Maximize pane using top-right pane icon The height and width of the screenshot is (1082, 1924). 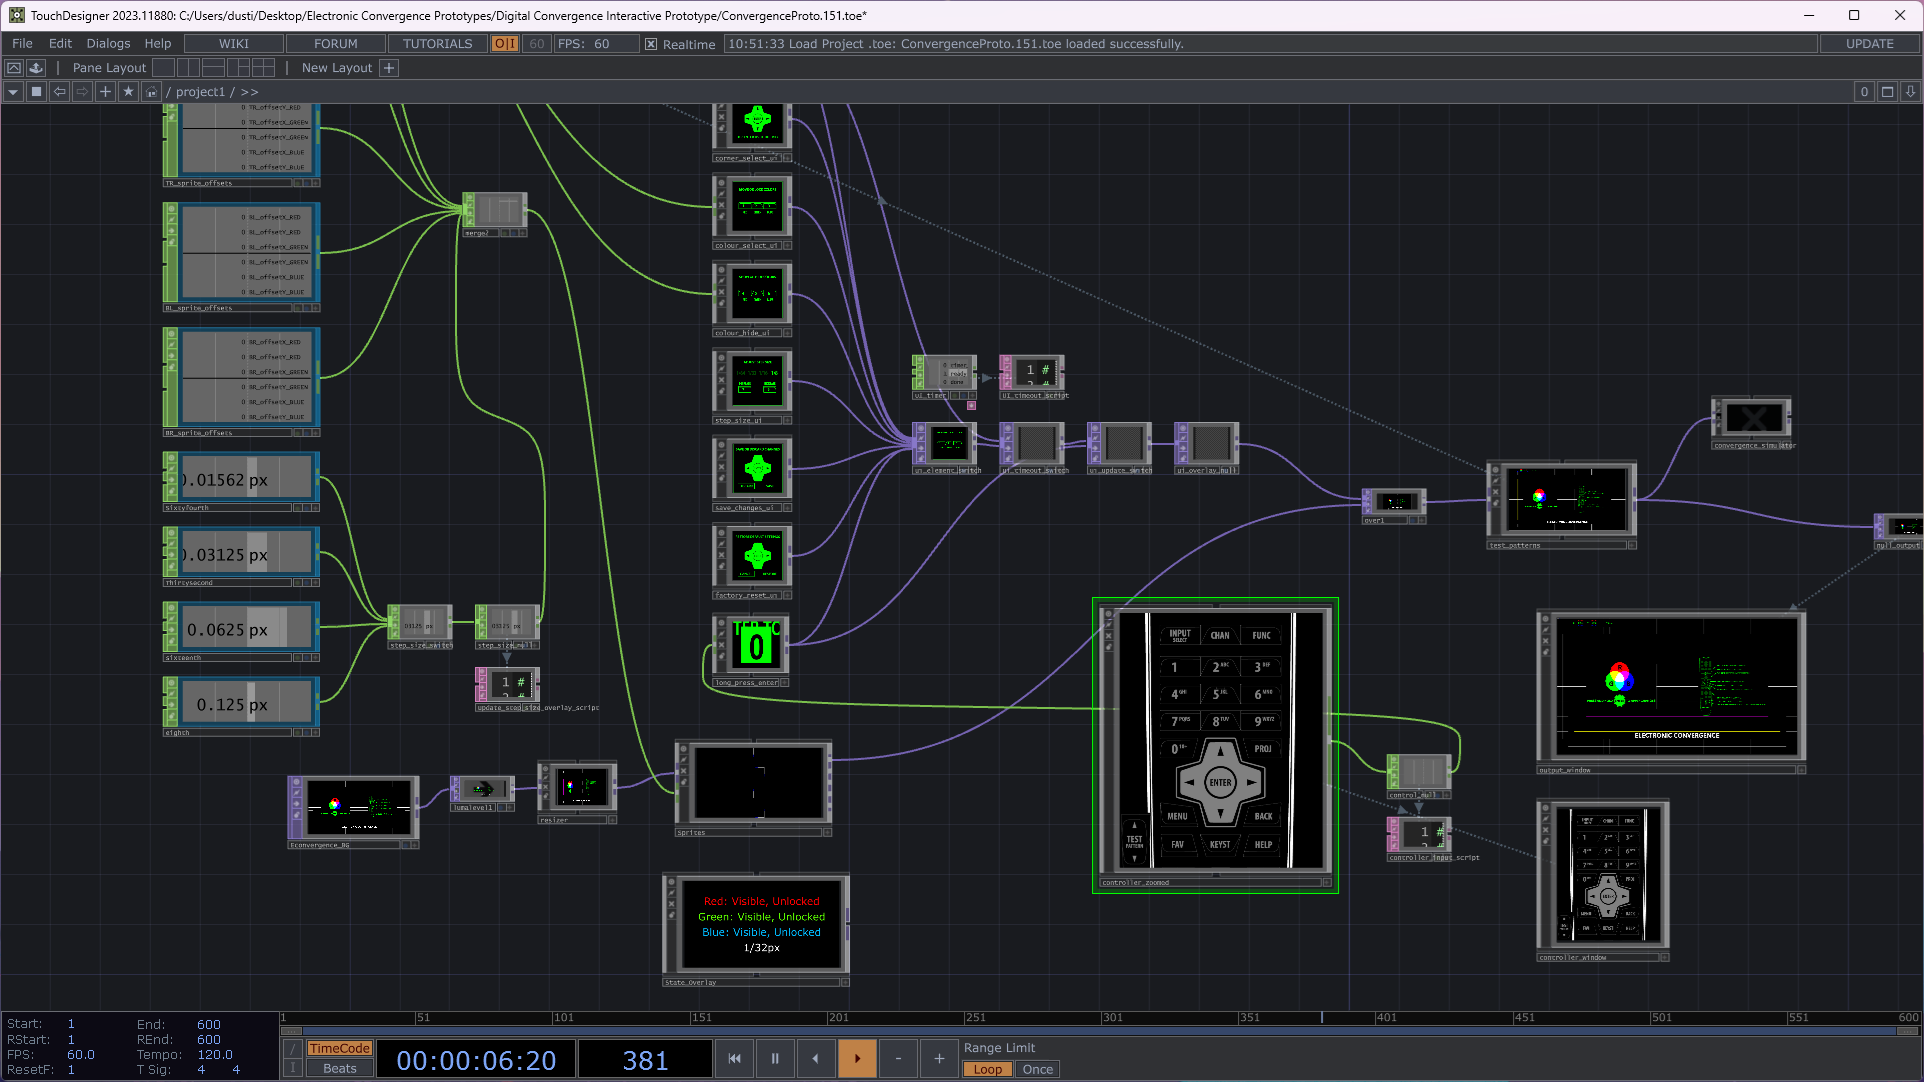pos(1887,92)
